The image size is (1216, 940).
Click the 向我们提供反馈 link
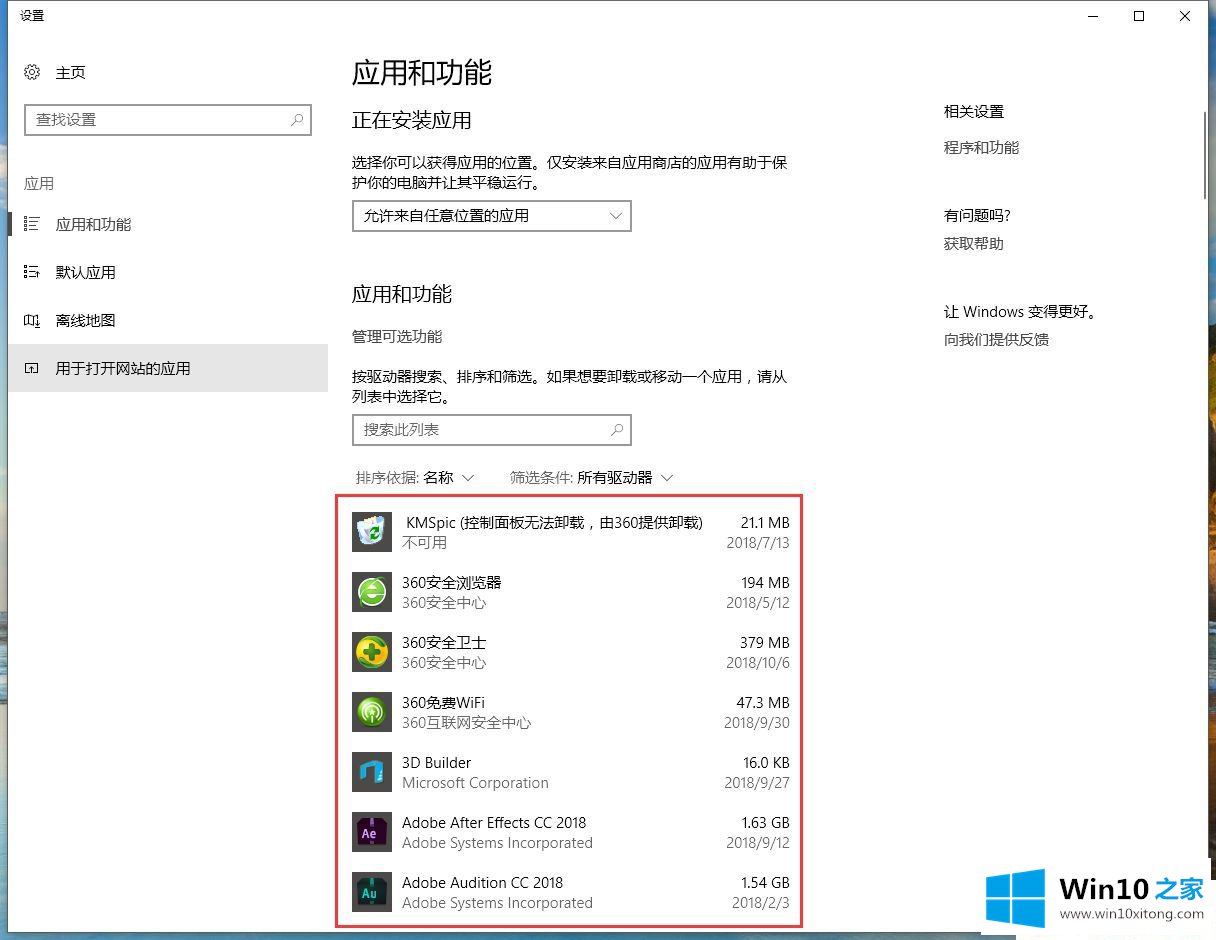click(x=996, y=339)
